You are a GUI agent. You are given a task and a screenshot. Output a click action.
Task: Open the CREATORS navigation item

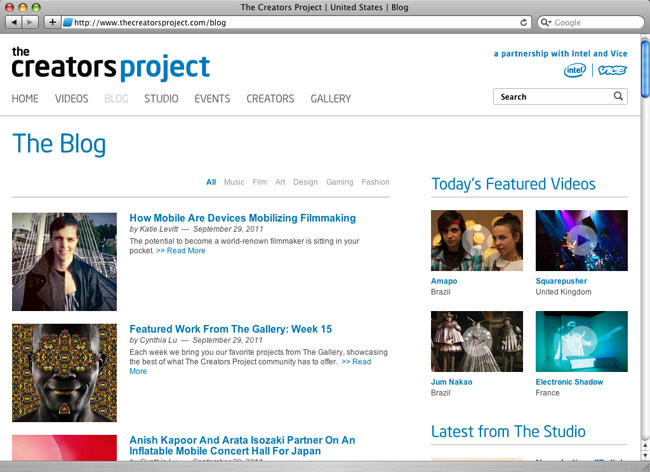[270, 99]
